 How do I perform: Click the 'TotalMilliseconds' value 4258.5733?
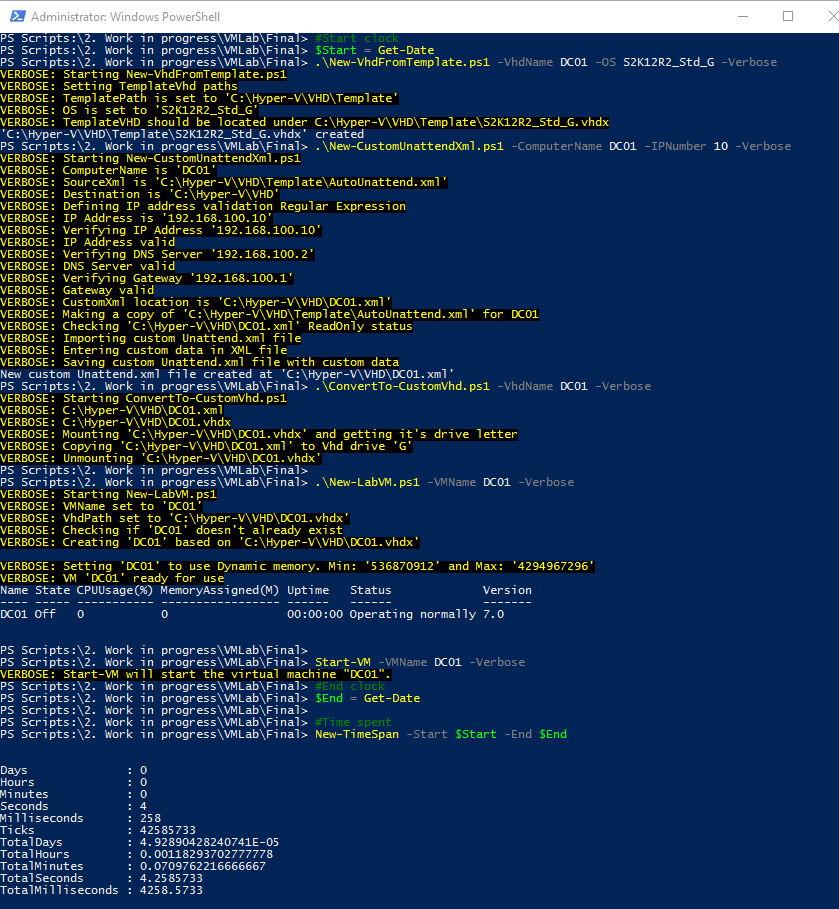point(171,890)
